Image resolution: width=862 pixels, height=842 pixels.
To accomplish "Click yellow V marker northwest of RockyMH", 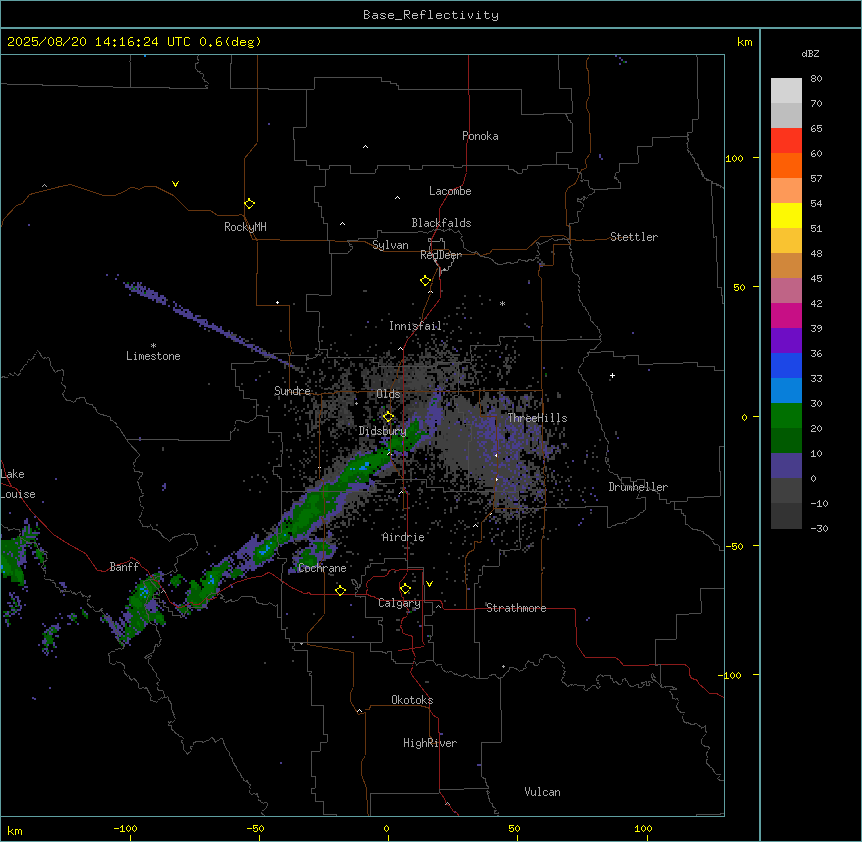I will click(175, 184).
